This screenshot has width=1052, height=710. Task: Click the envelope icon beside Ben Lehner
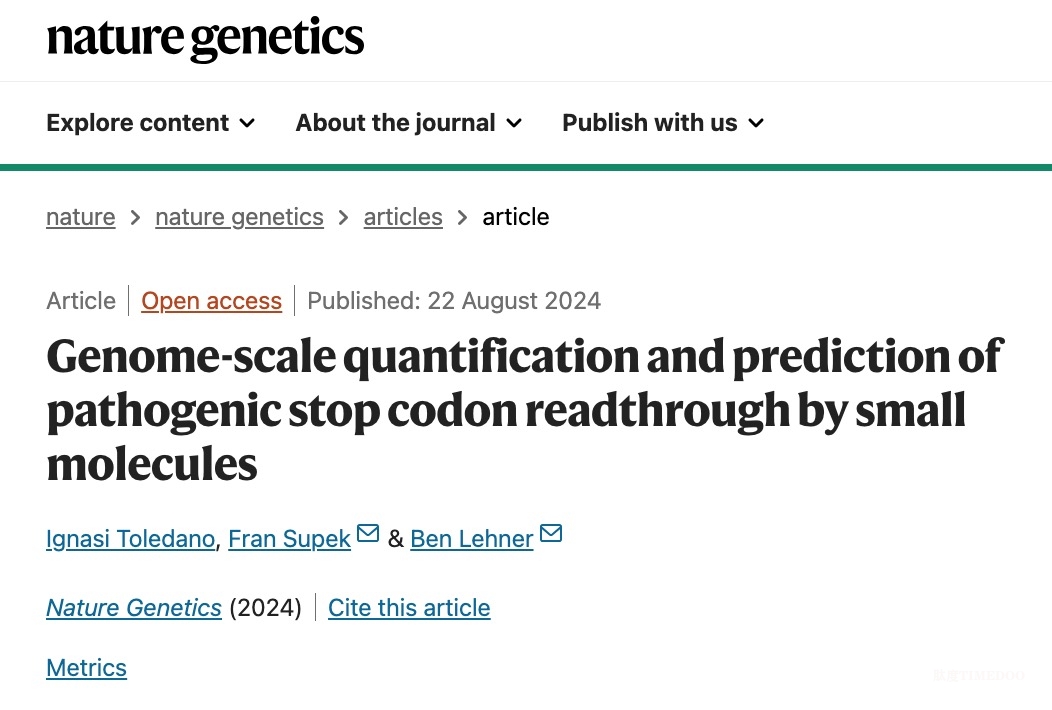coord(551,533)
